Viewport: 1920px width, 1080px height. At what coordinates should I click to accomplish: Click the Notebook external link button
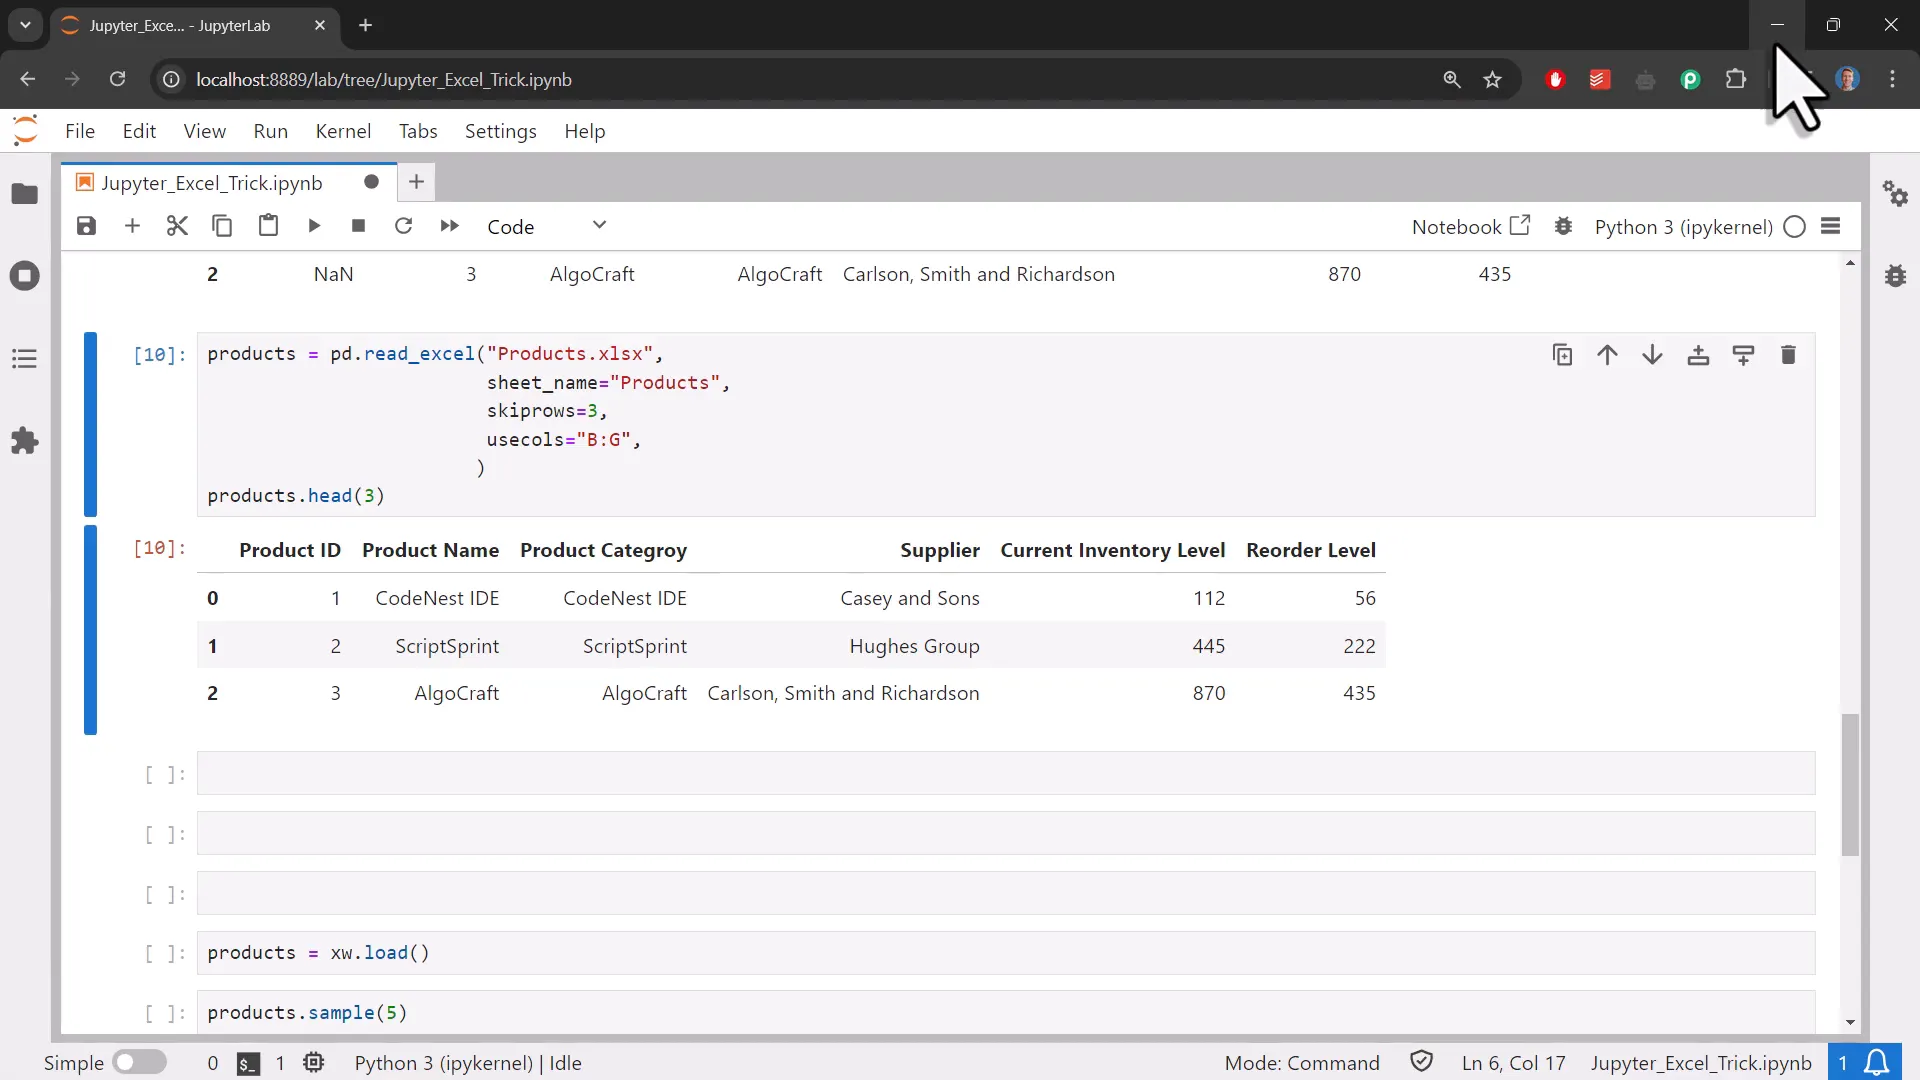click(x=1521, y=225)
